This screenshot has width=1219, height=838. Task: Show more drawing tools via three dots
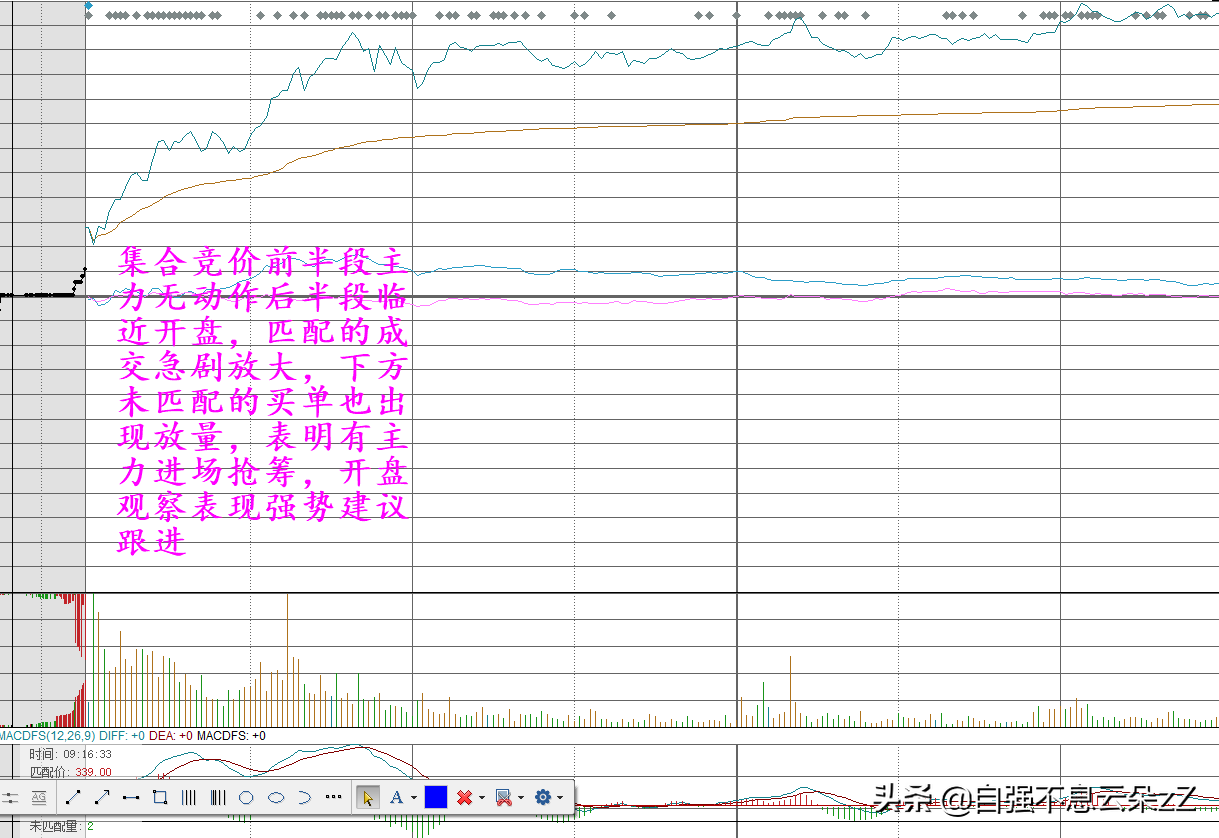[x=334, y=797]
